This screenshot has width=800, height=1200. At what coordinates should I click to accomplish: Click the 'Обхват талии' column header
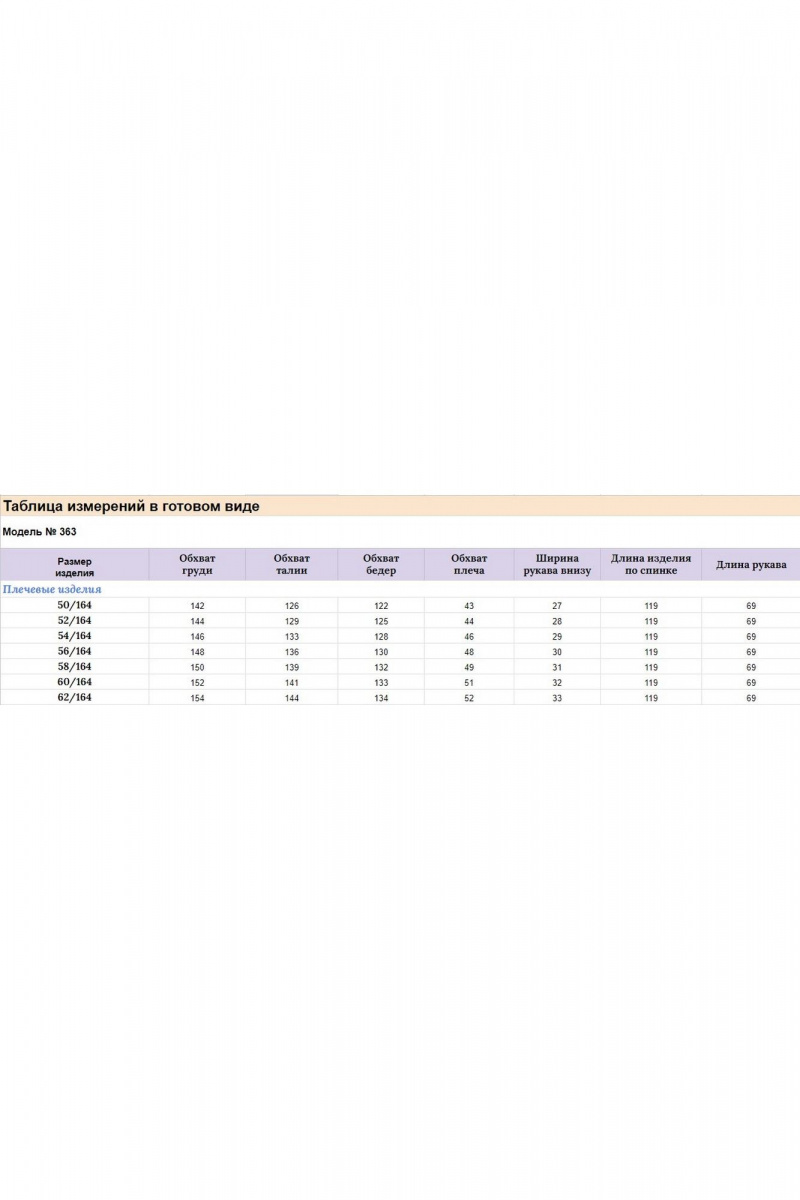click(x=291, y=565)
